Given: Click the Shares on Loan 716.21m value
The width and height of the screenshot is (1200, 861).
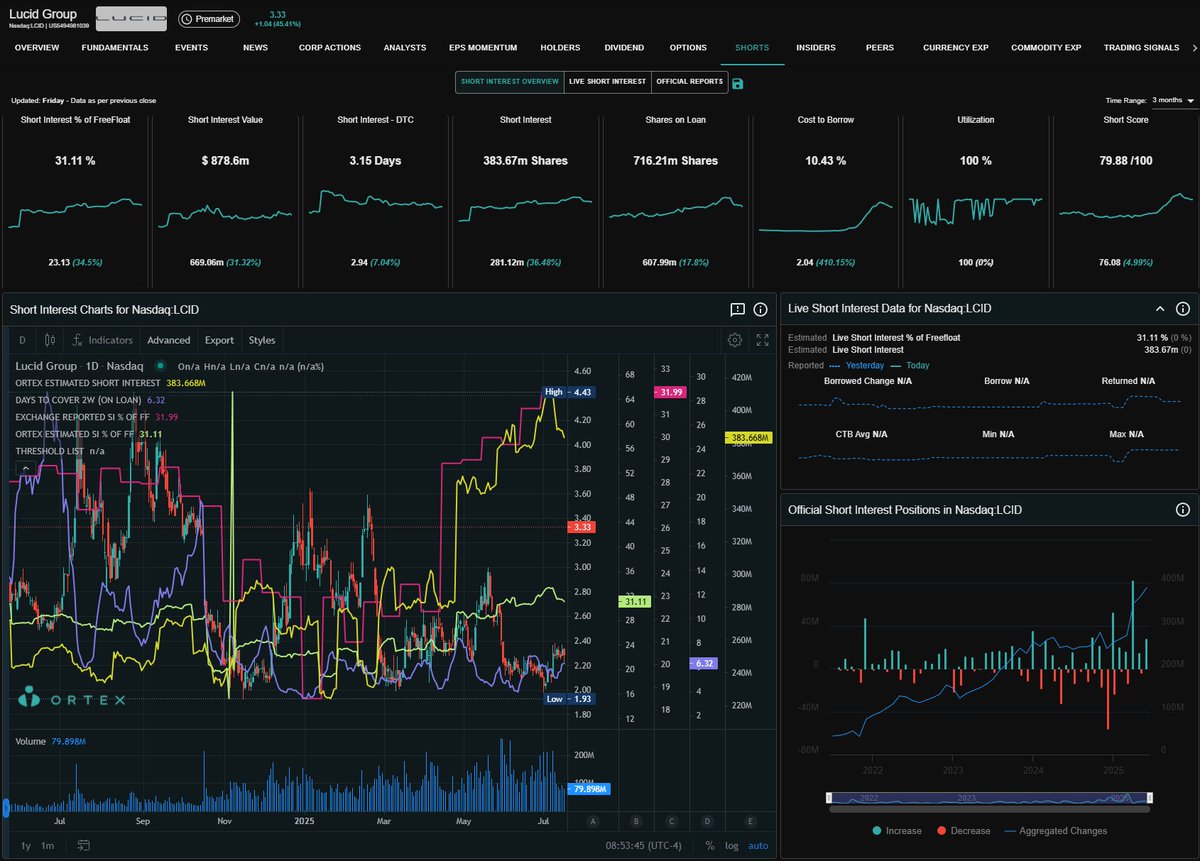Looking at the screenshot, I should tap(675, 161).
